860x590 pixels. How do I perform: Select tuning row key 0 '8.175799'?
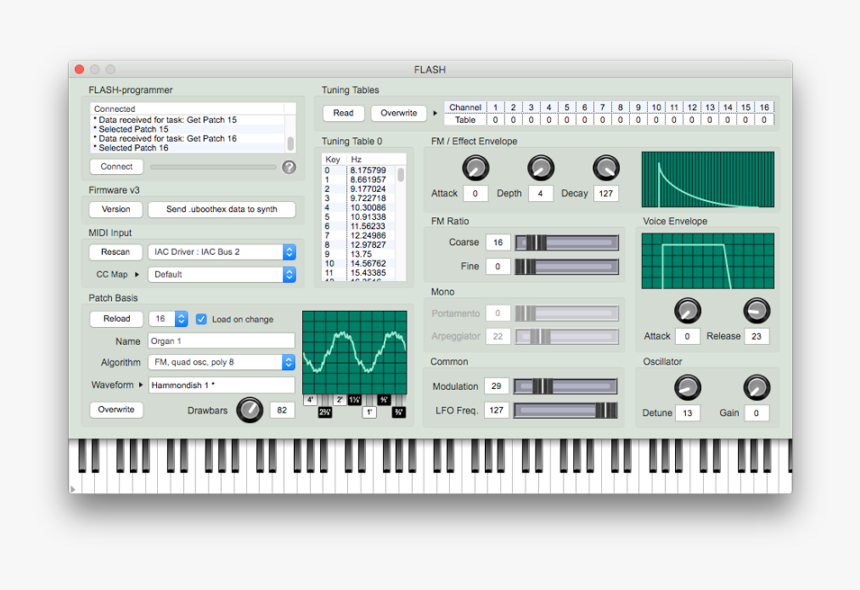(359, 171)
